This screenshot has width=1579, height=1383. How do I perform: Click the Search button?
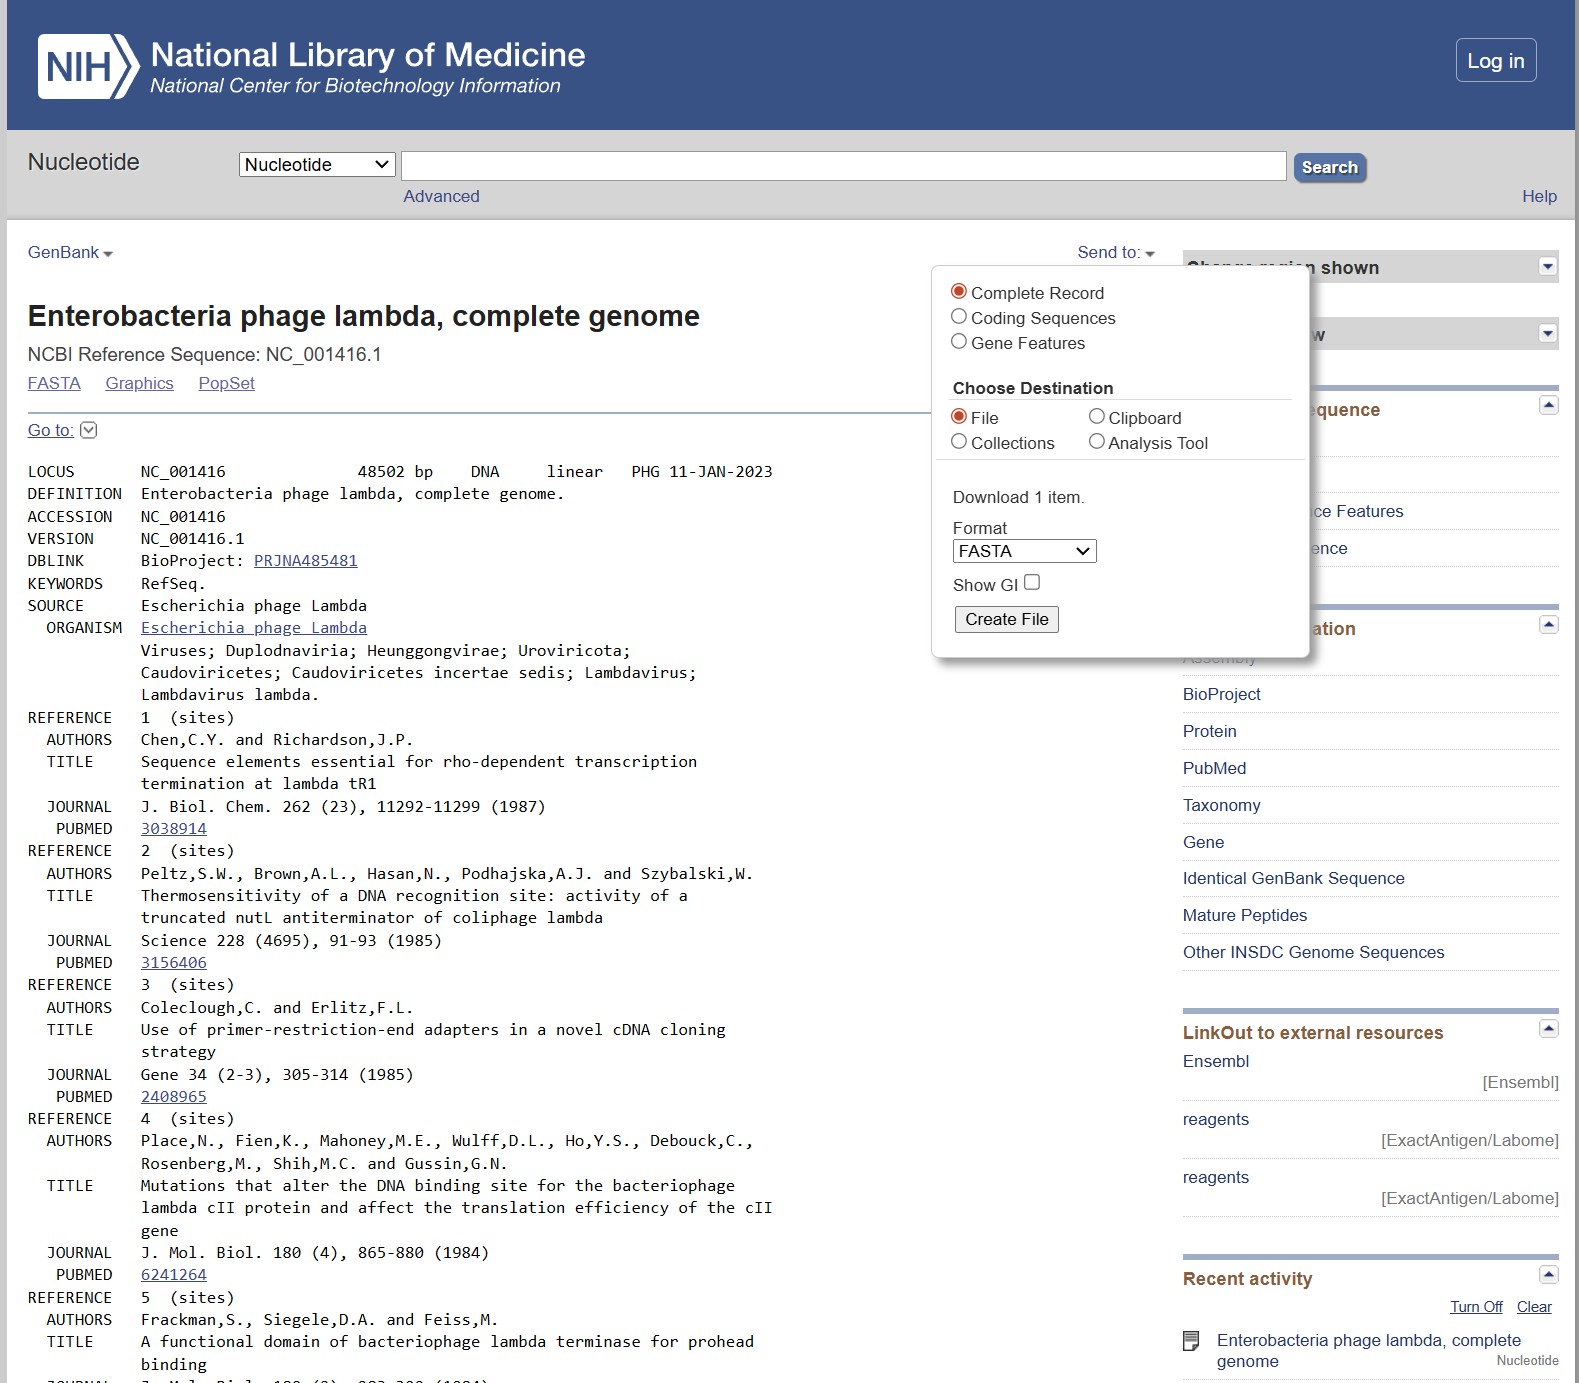pyautogui.click(x=1330, y=167)
